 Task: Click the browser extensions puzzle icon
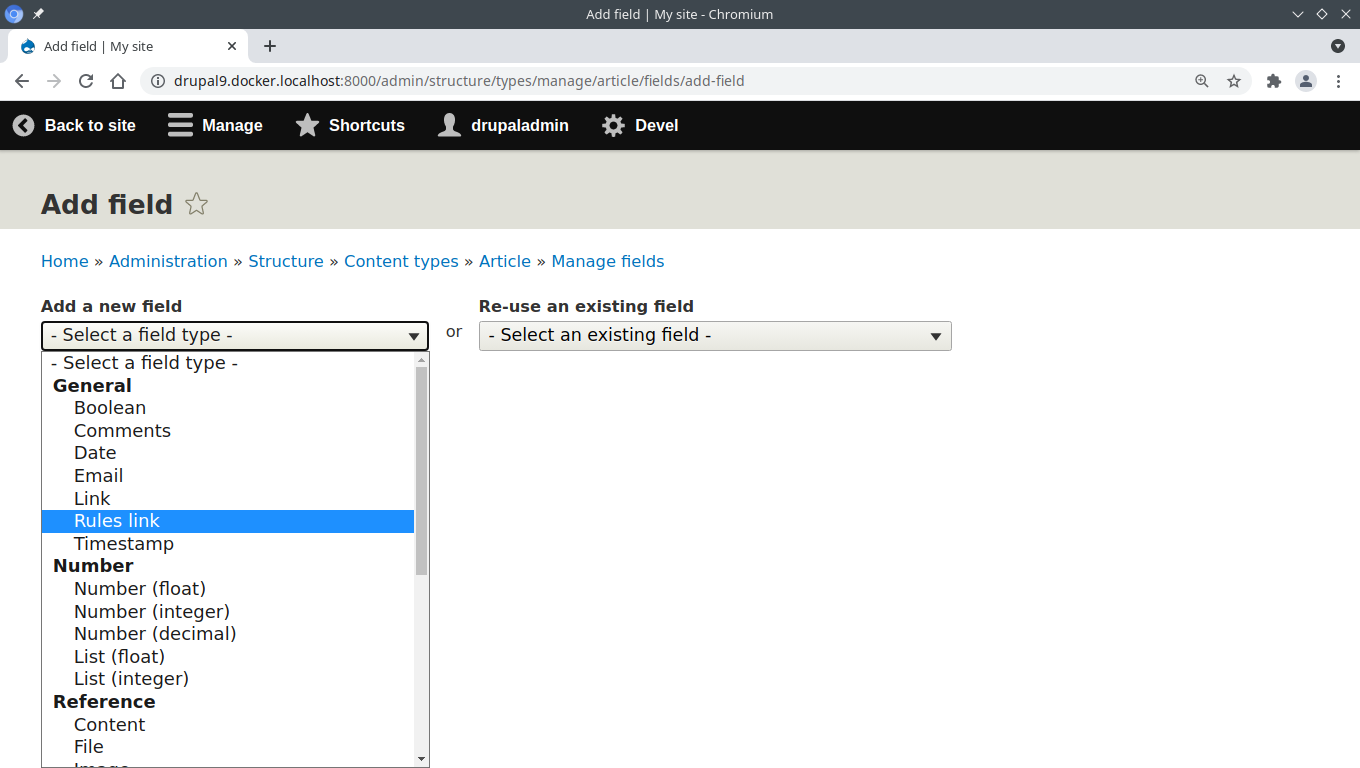1273,81
